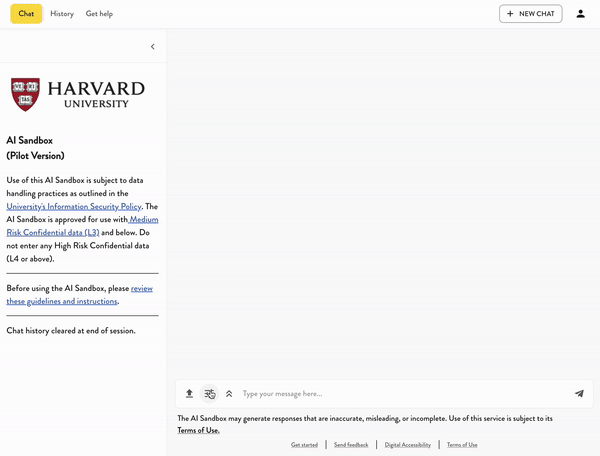Image resolution: width=600 pixels, height=456 pixels.
Task: Click the upload file icon
Action: click(x=189, y=394)
